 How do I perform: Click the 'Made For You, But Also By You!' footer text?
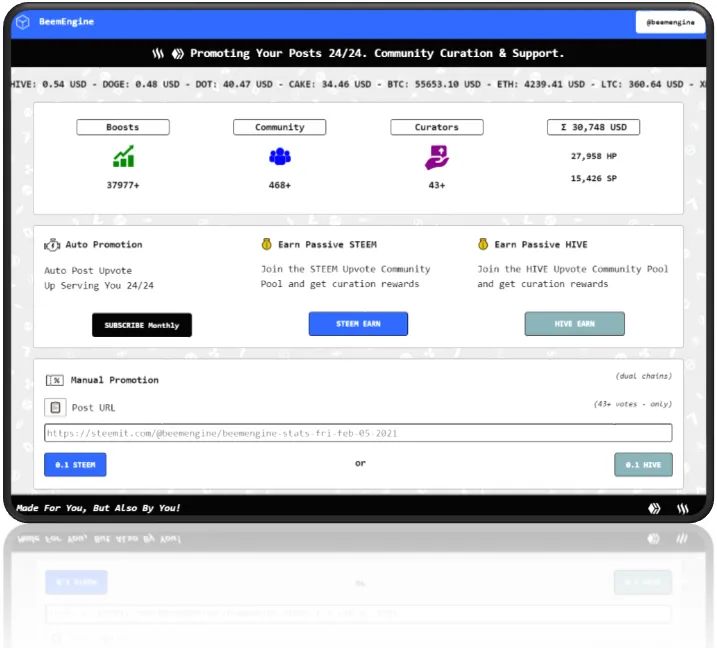(98, 508)
